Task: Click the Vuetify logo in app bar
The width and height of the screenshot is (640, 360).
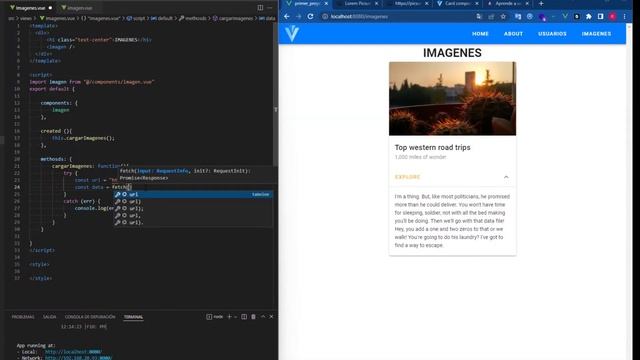Action: pyautogui.click(x=292, y=33)
